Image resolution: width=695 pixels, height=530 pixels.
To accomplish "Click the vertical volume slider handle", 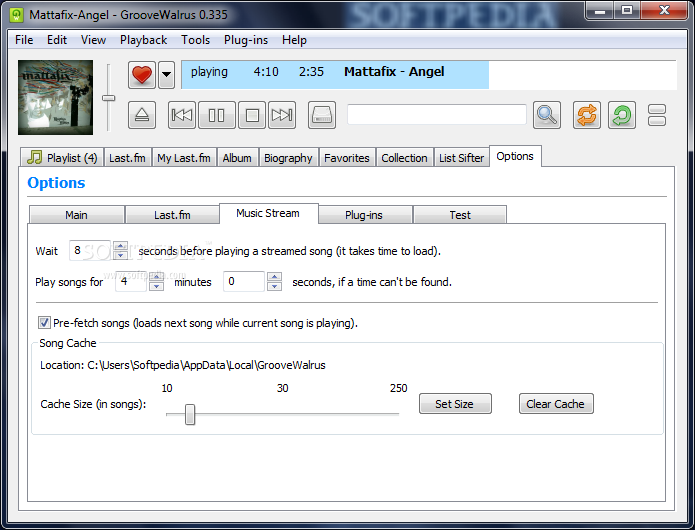I will click(109, 98).
